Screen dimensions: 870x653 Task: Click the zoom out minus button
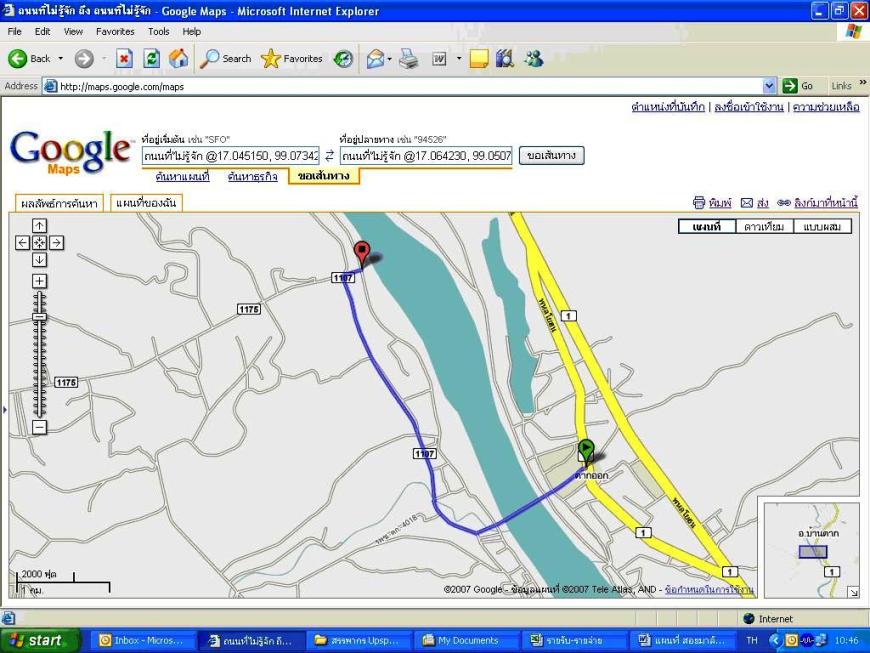coord(39,427)
